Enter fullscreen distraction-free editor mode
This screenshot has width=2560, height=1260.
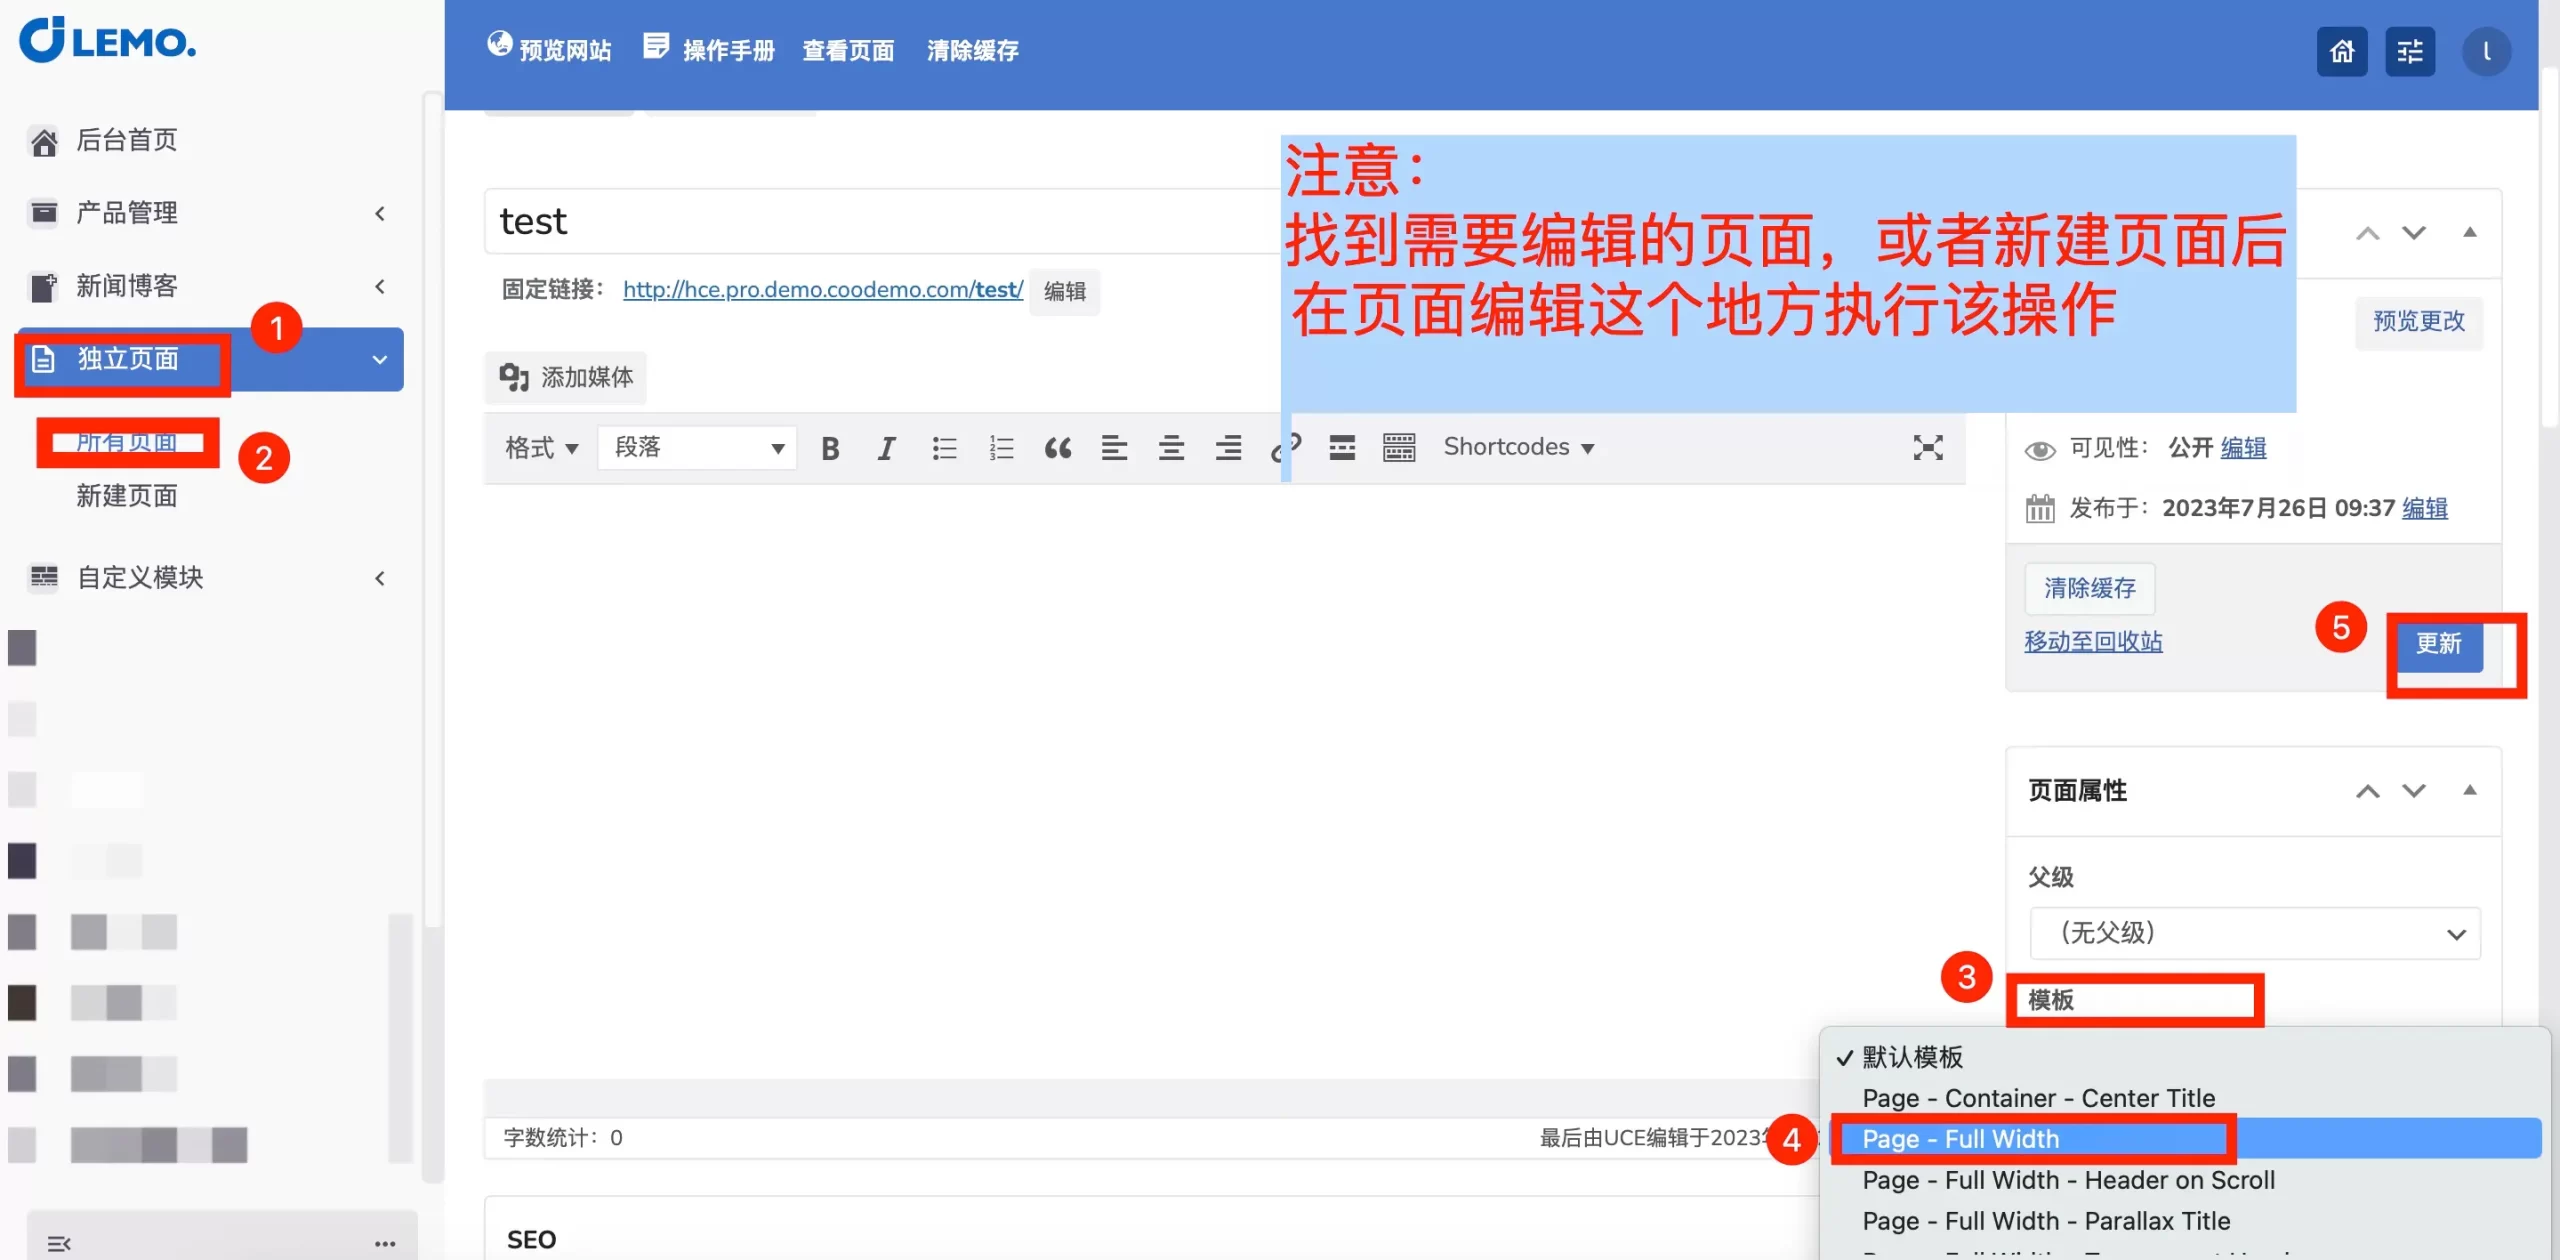click(x=1927, y=448)
